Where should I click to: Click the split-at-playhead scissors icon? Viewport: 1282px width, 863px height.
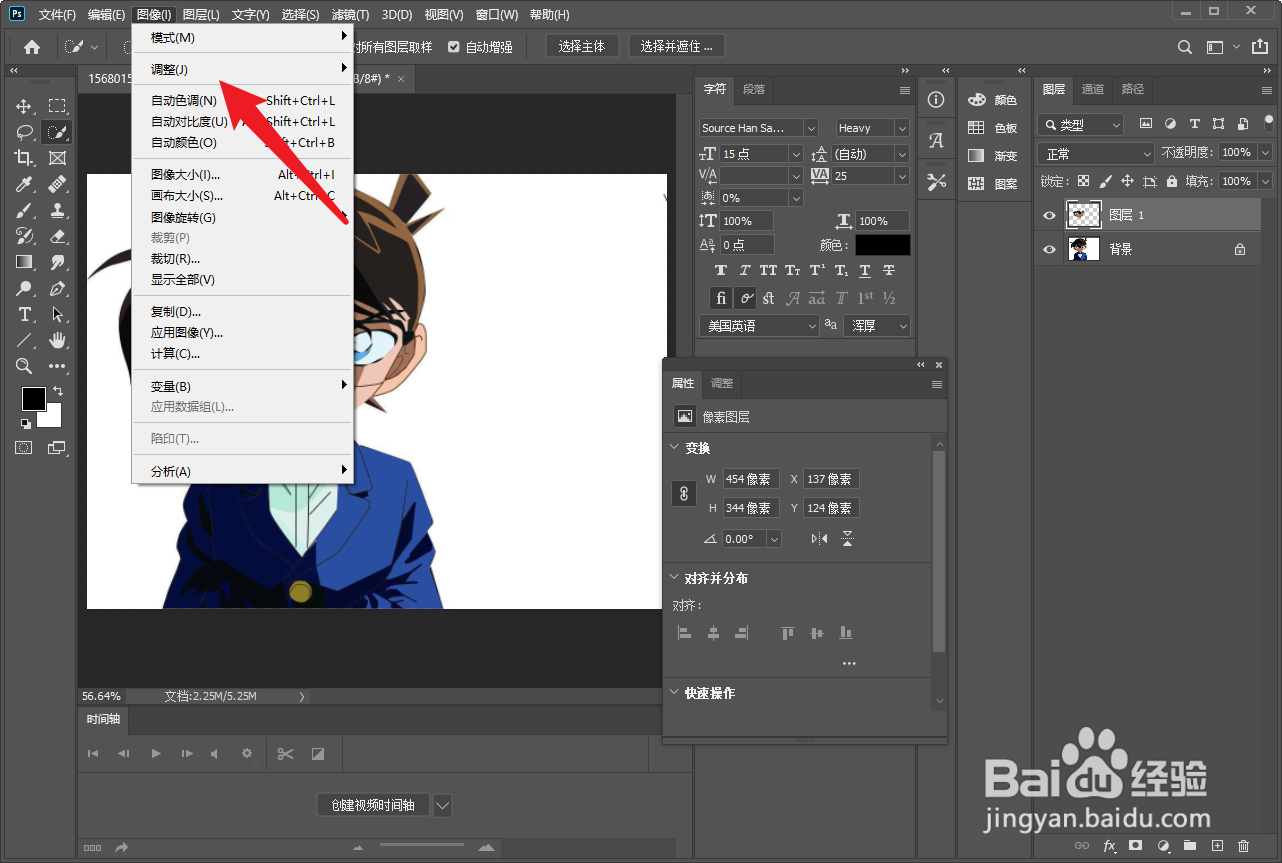coord(286,754)
